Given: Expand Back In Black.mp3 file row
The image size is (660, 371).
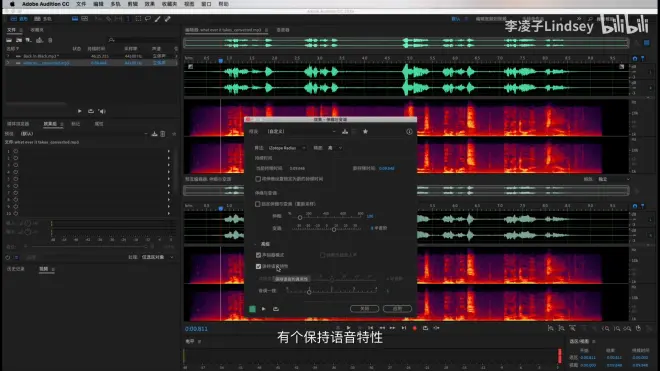Looking at the screenshot, I should 8,56.
